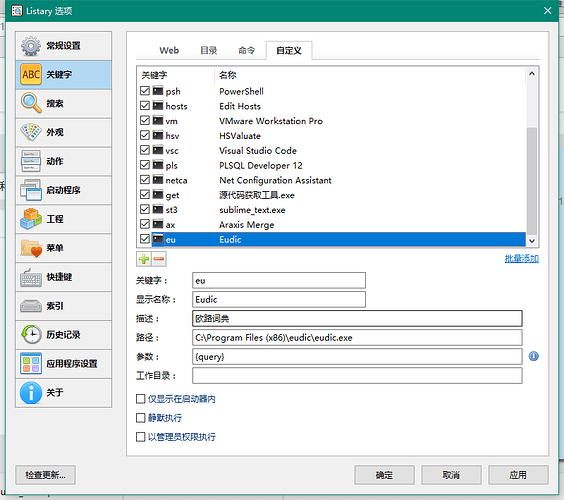This screenshot has height=500, width=564.
Task: Click the keyword list scrollbar thumb
Action: pyautogui.click(x=532, y=181)
